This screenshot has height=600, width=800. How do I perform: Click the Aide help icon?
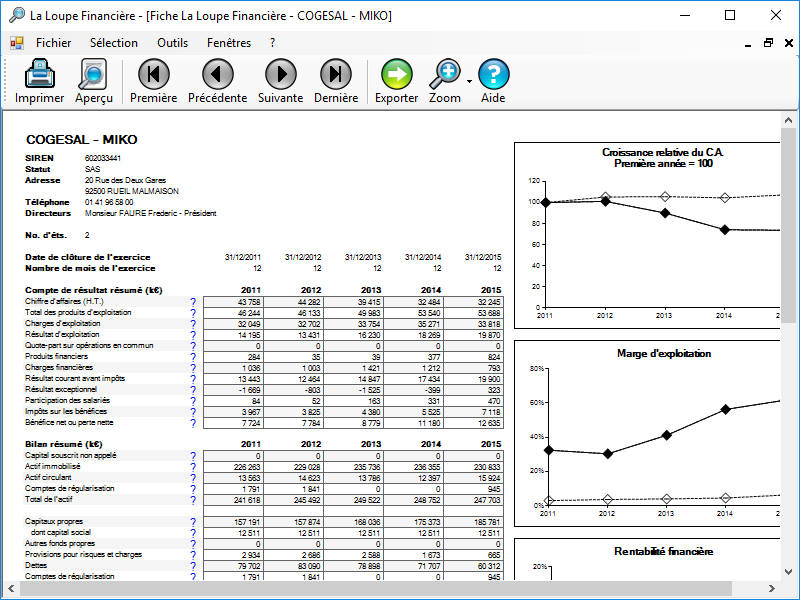[493, 74]
